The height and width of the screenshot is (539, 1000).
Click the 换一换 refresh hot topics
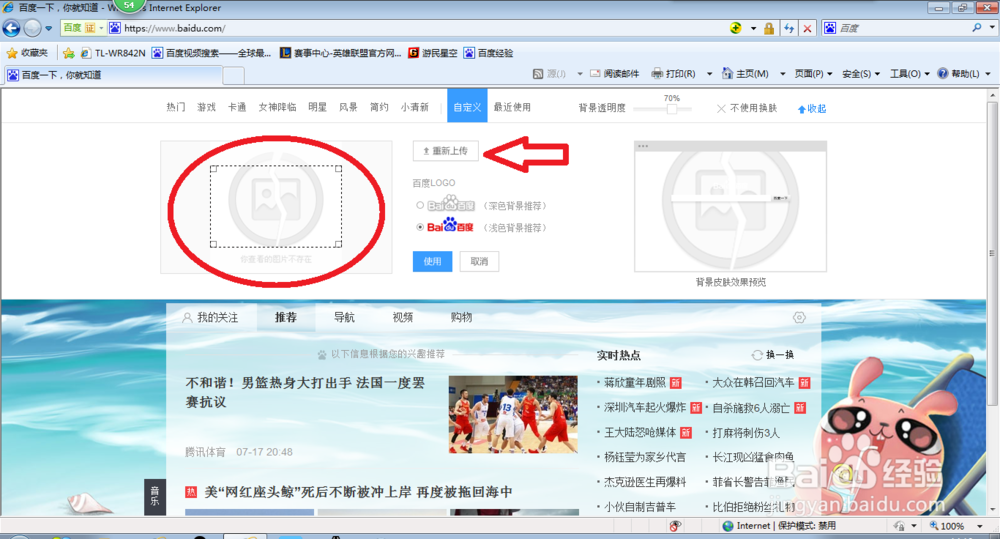click(x=773, y=355)
